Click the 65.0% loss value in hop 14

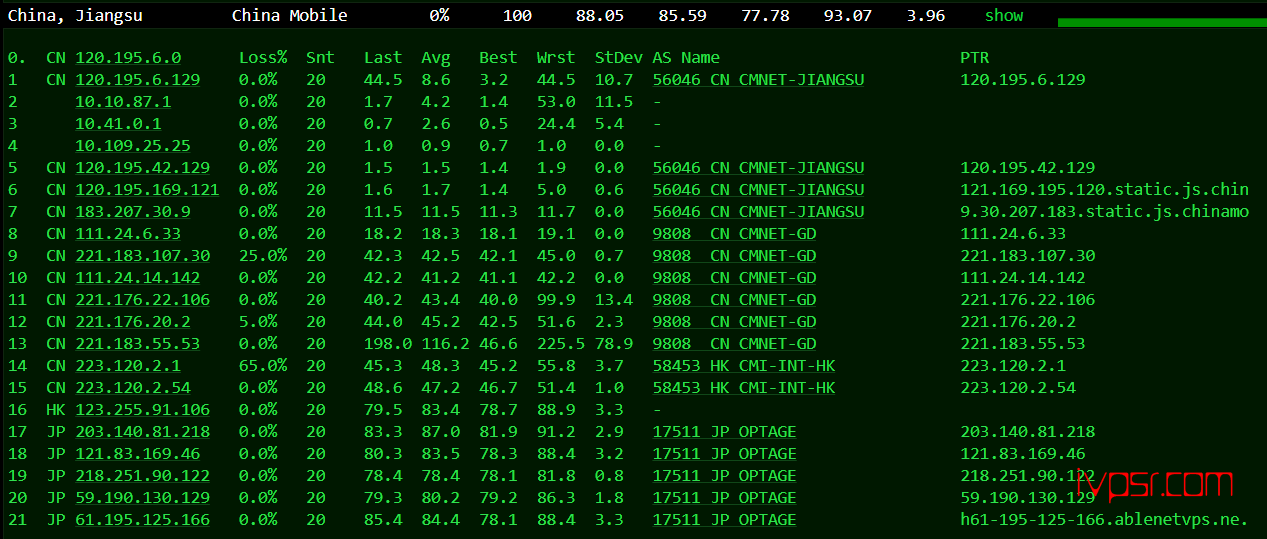(263, 366)
